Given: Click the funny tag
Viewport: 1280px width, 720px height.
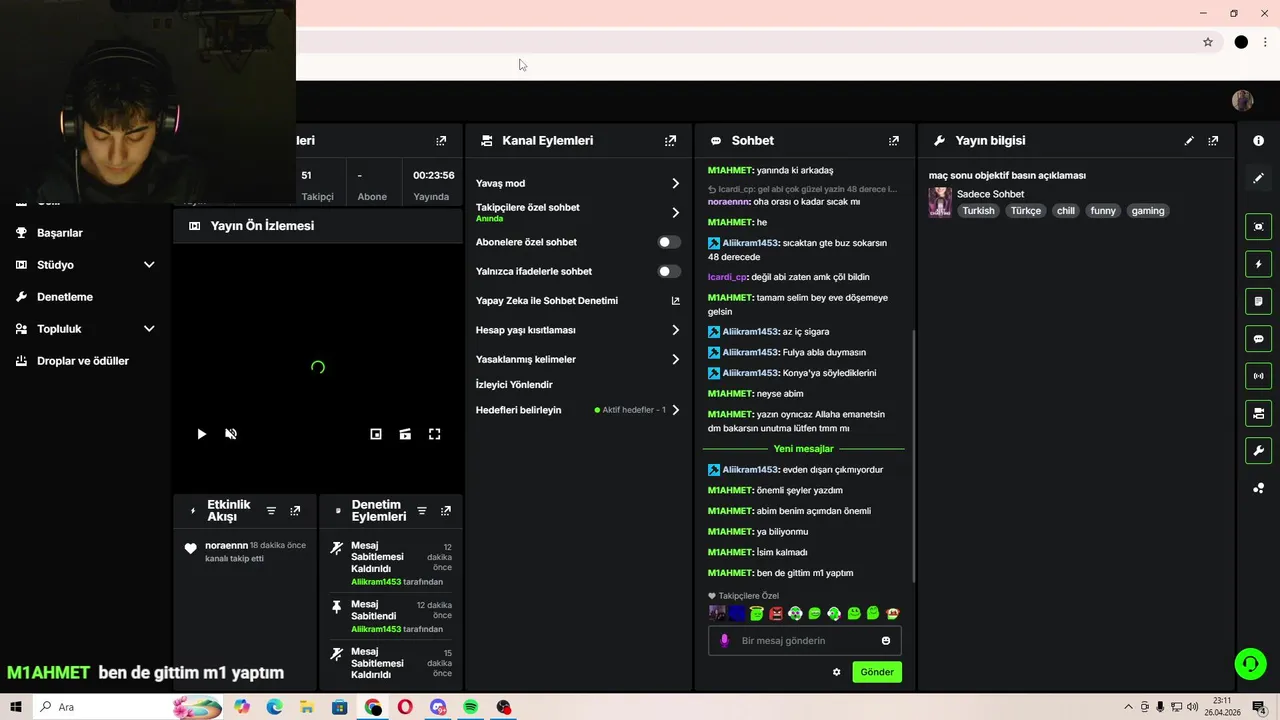Looking at the screenshot, I should tap(1103, 211).
